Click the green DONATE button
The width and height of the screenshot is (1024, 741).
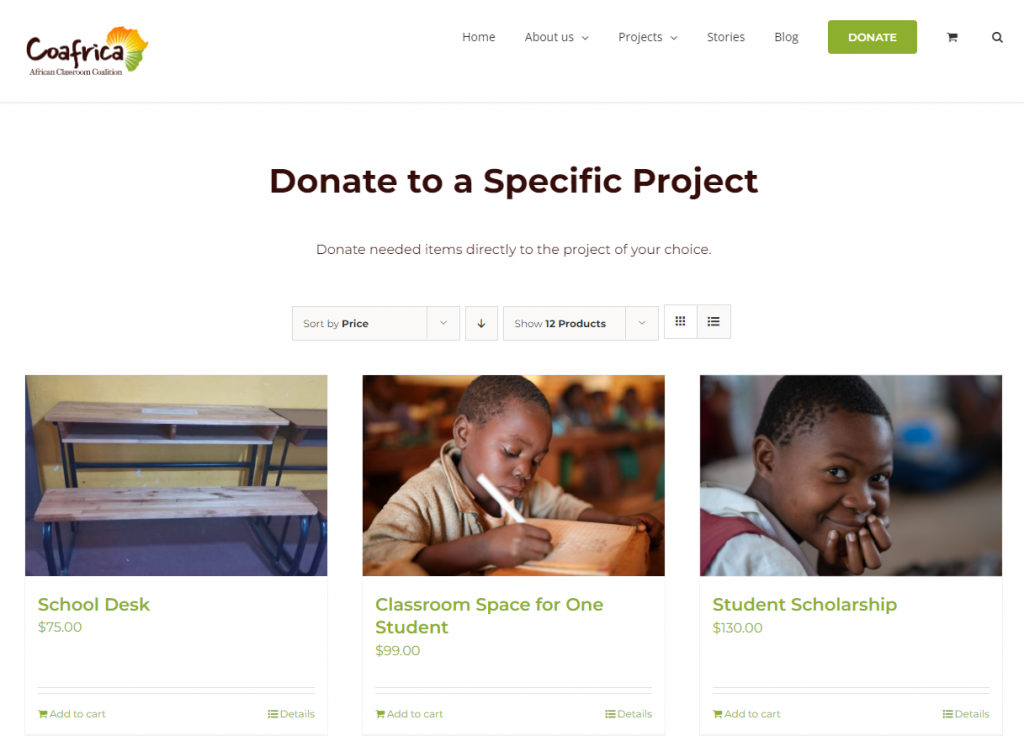(x=872, y=37)
